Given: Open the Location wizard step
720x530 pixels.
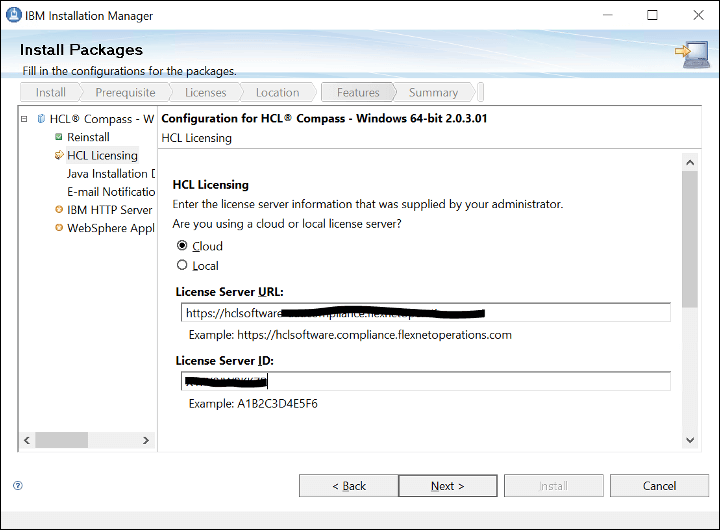Looking at the screenshot, I should pyautogui.click(x=277, y=92).
